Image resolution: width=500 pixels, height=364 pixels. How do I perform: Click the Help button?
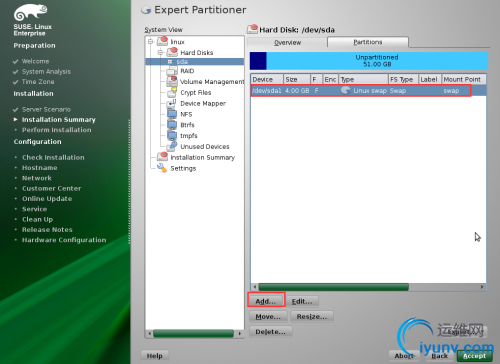pos(155,356)
